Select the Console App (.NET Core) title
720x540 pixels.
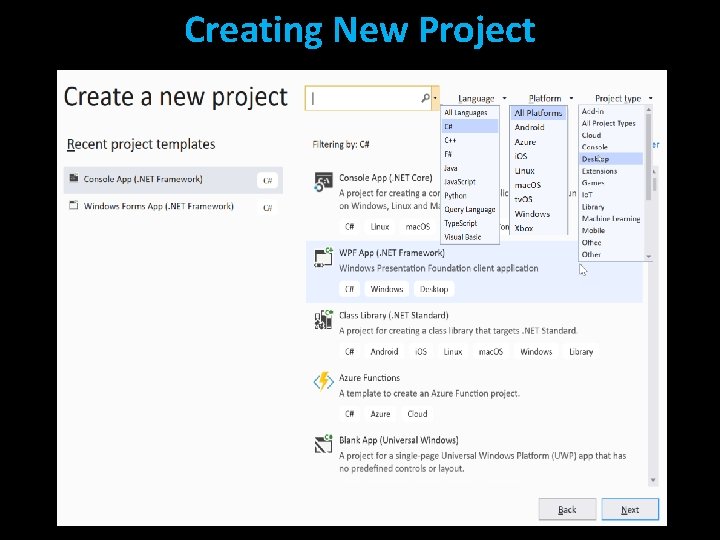pyautogui.click(x=385, y=178)
